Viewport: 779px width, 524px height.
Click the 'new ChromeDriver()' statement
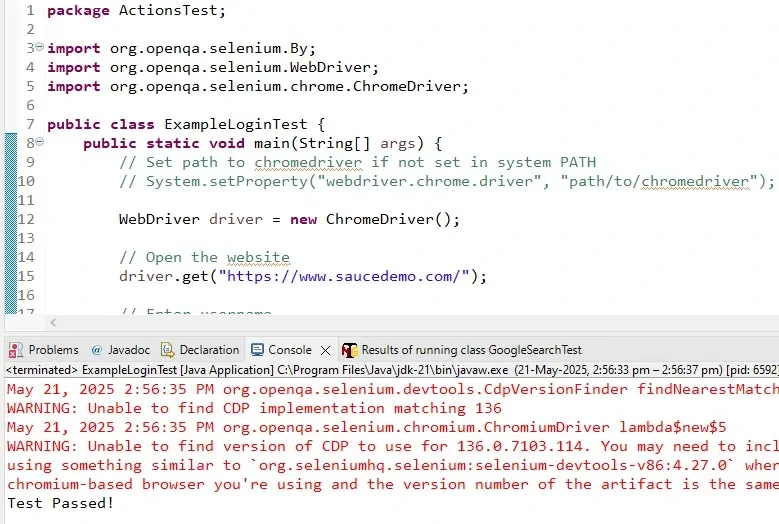[x=375, y=220]
